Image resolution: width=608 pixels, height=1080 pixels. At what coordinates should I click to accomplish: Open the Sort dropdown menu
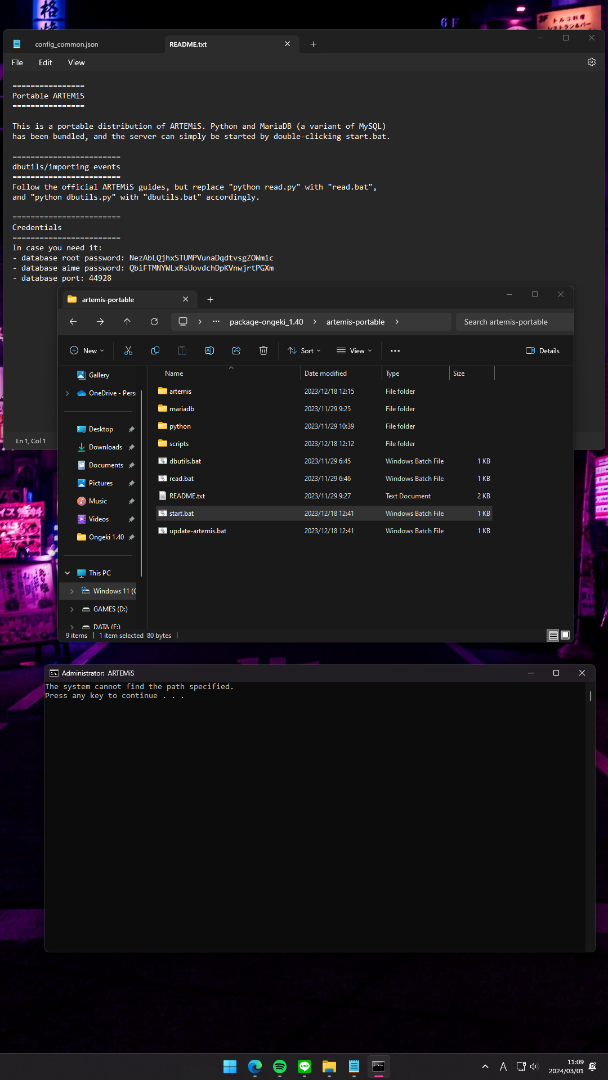(303, 351)
